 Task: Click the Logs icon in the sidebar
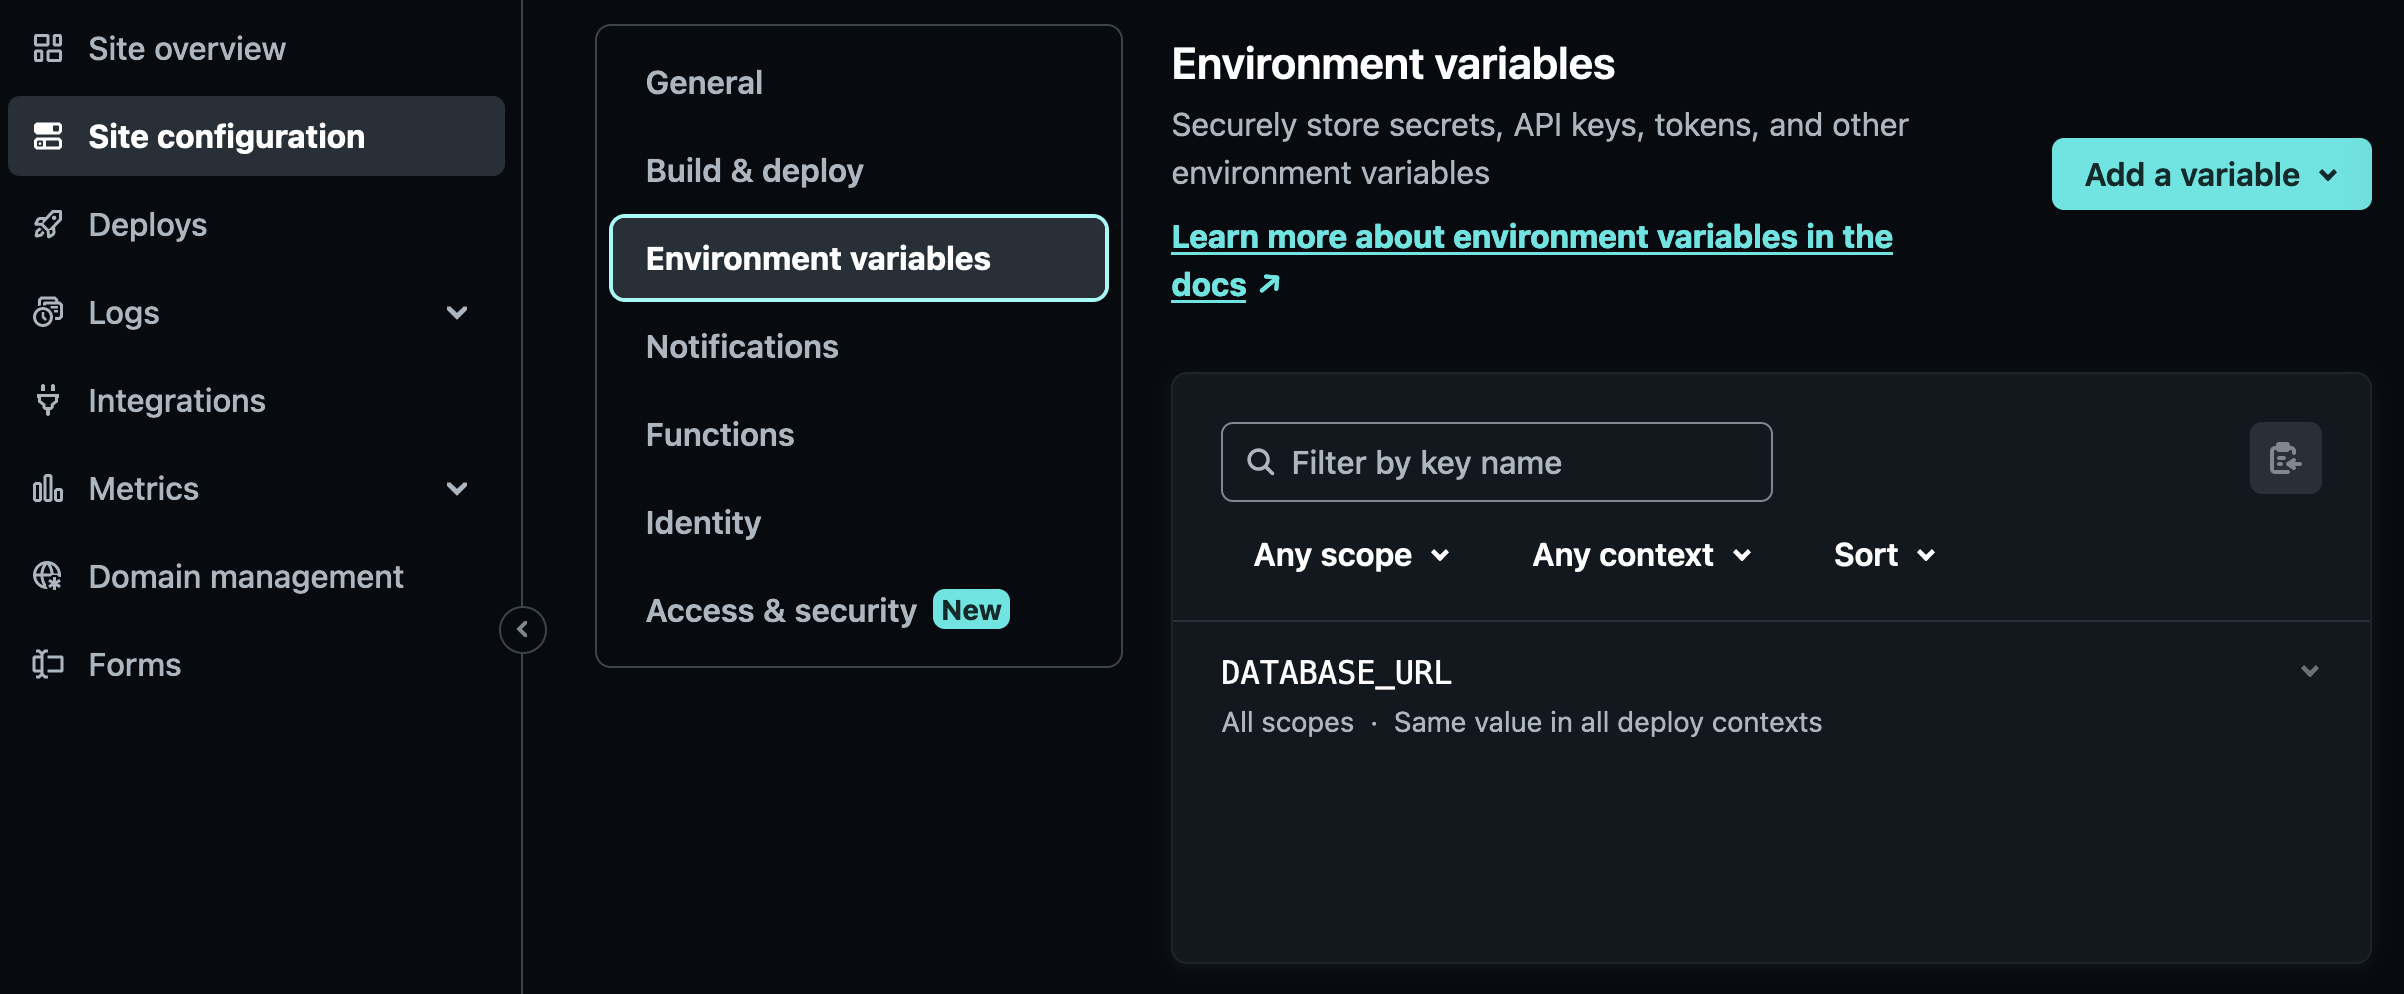point(47,312)
